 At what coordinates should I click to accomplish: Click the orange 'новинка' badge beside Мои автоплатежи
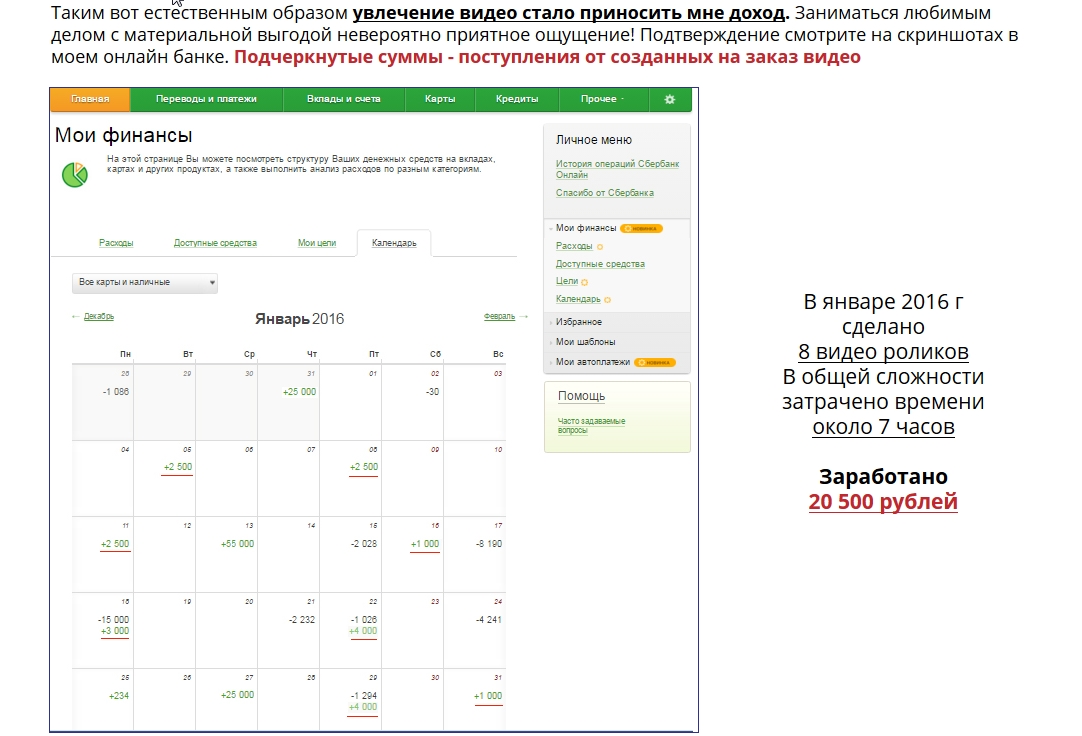click(655, 362)
